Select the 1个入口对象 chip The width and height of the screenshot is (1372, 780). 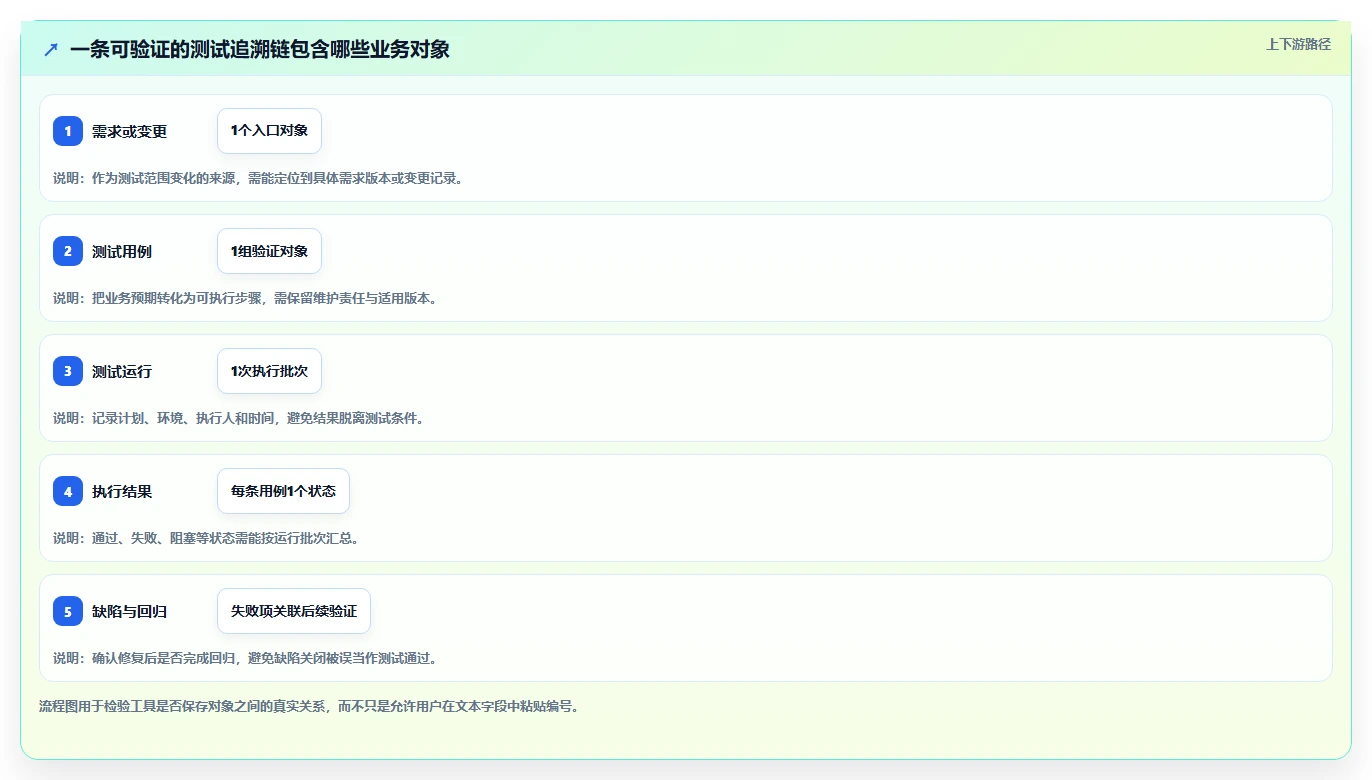(269, 131)
